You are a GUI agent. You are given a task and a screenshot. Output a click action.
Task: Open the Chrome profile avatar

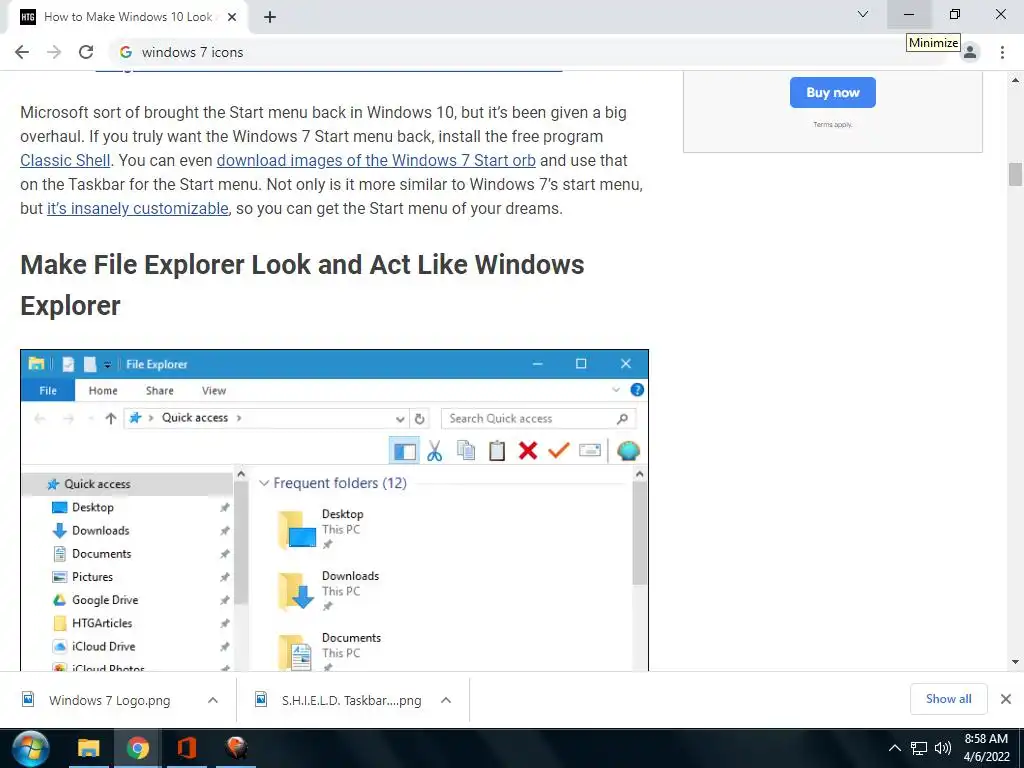coord(970,52)
